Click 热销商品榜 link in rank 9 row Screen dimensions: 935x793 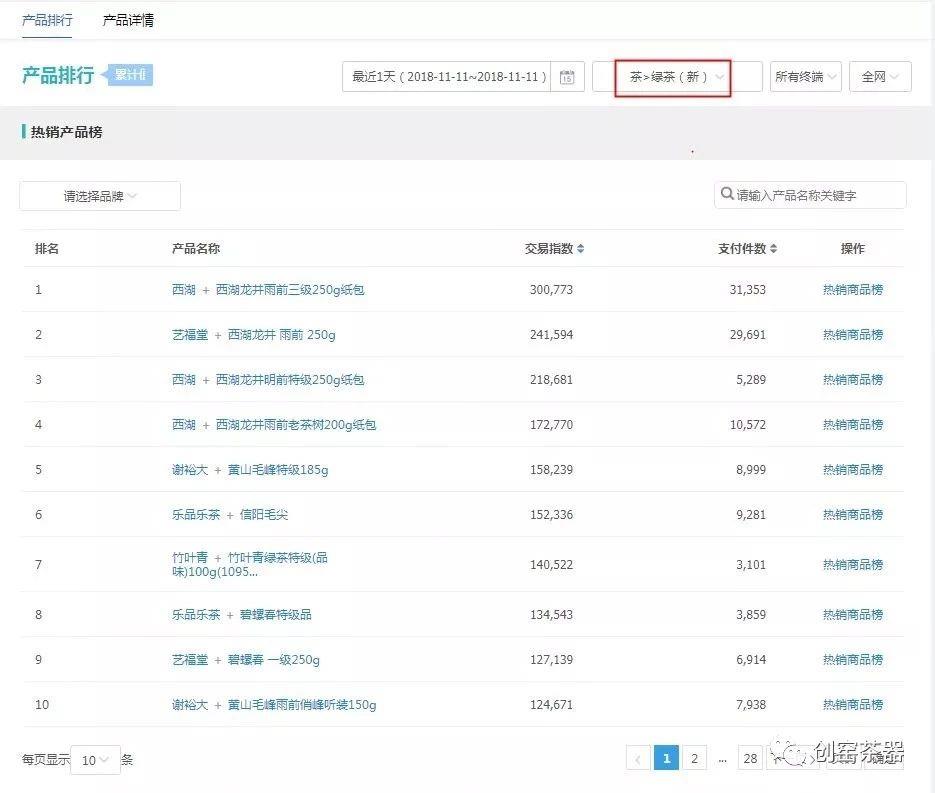click(x=853, y=660)
